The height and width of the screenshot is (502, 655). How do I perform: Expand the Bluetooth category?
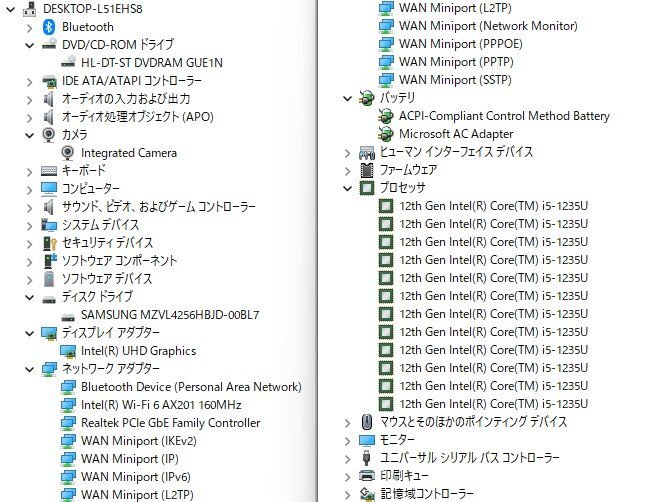[x=29, y=27]
